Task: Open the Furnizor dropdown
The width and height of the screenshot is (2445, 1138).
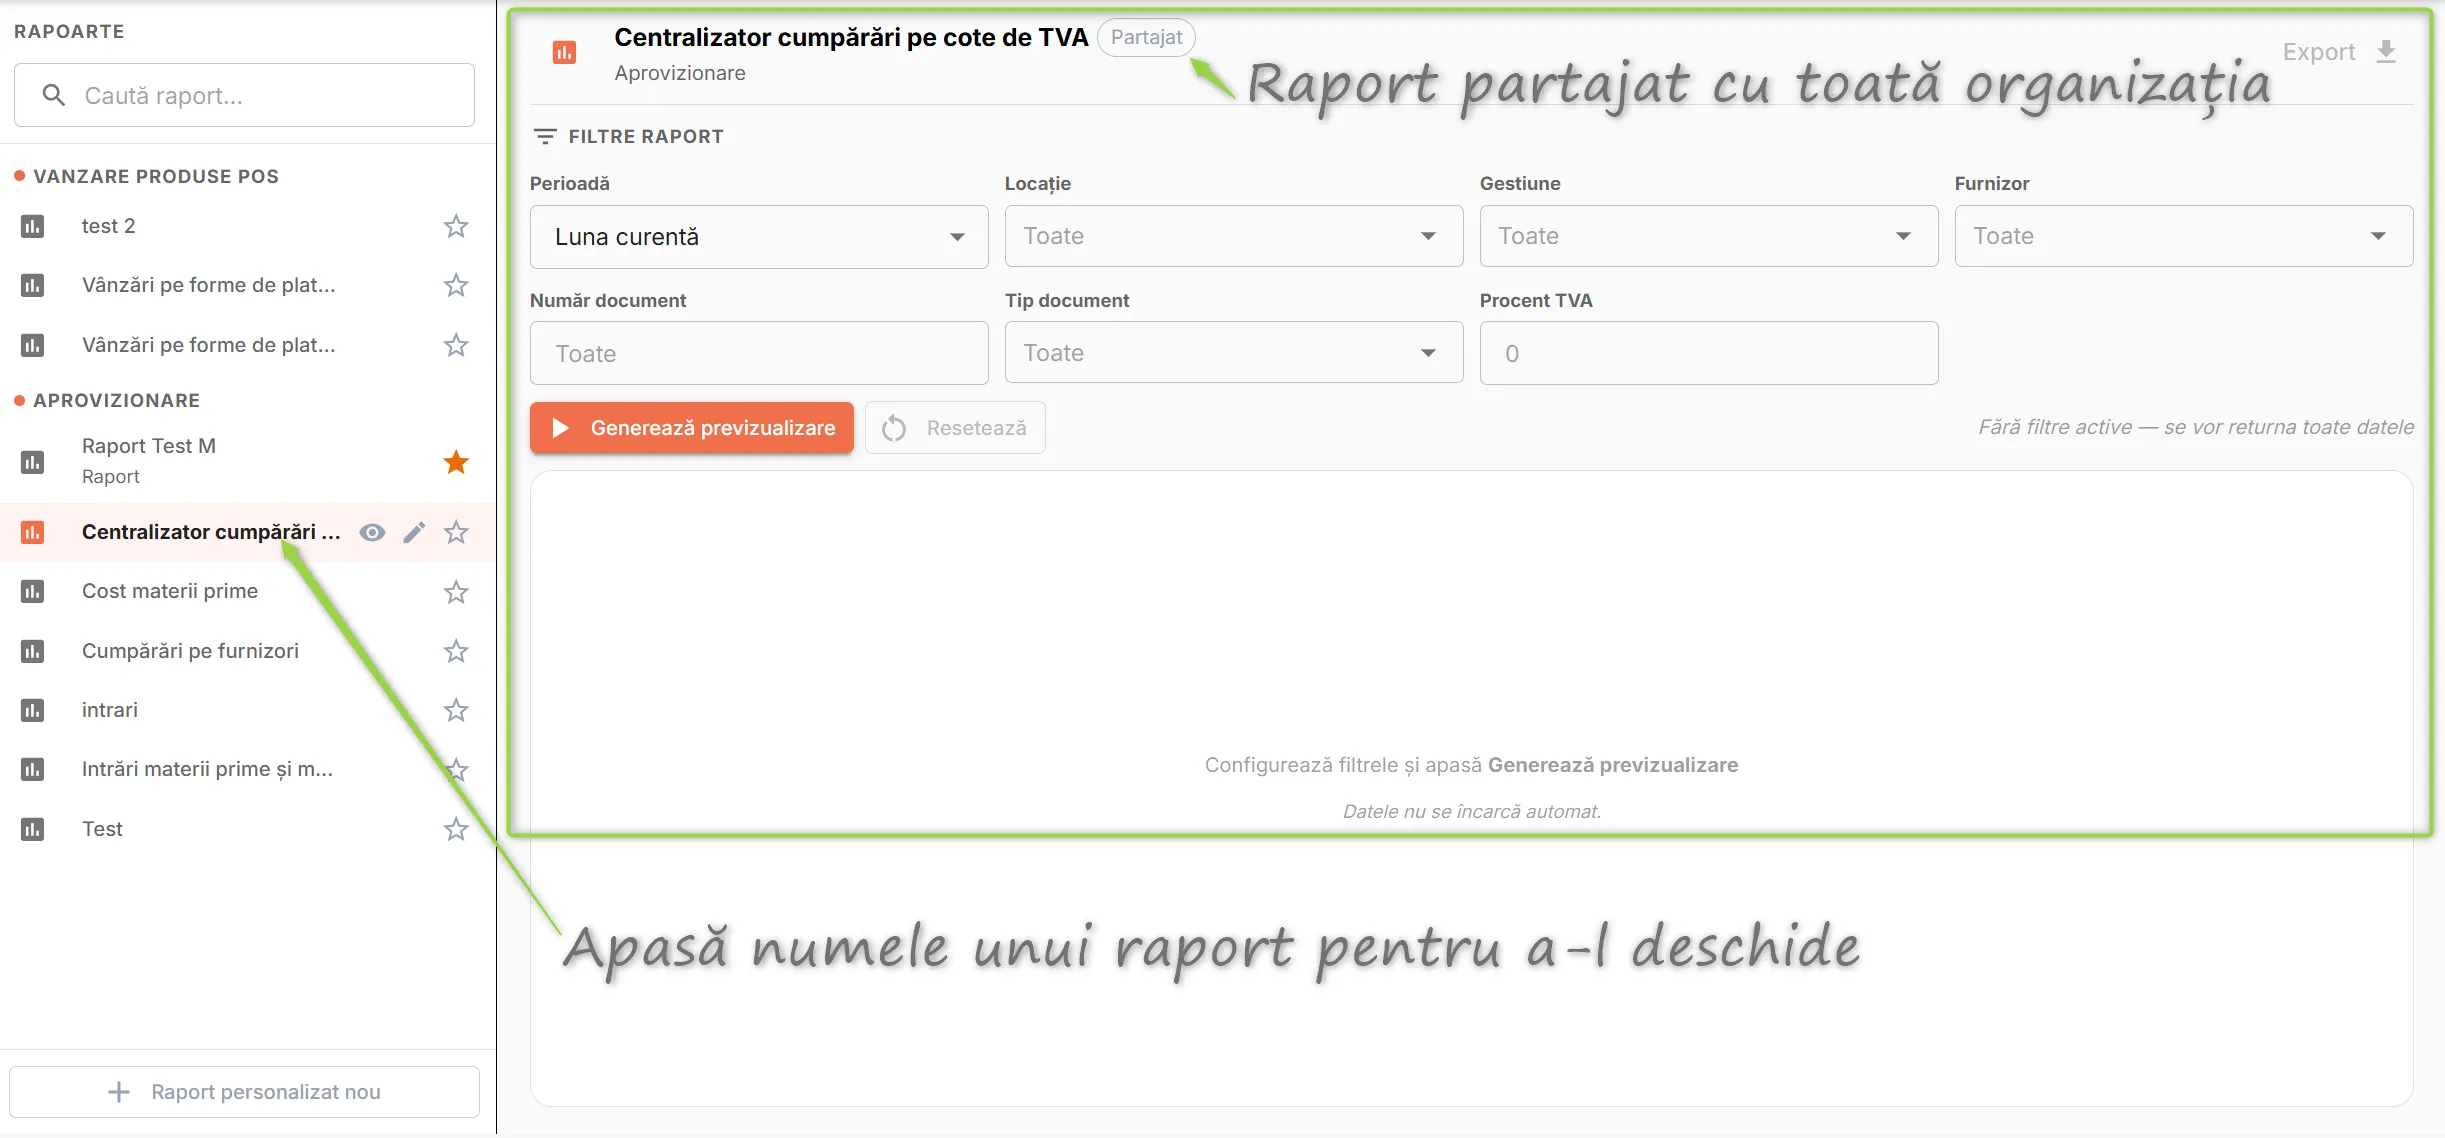Action: coord(2184,236)
